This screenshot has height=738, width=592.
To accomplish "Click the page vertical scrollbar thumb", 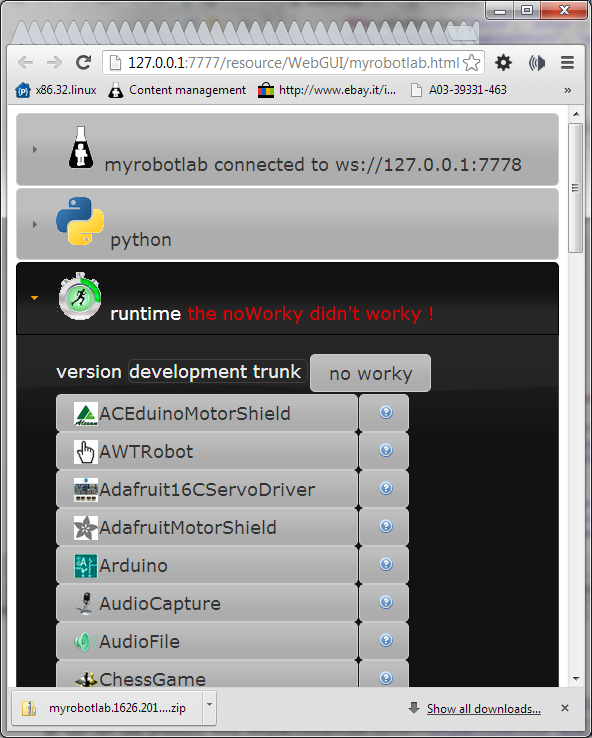I will [575, 188].
